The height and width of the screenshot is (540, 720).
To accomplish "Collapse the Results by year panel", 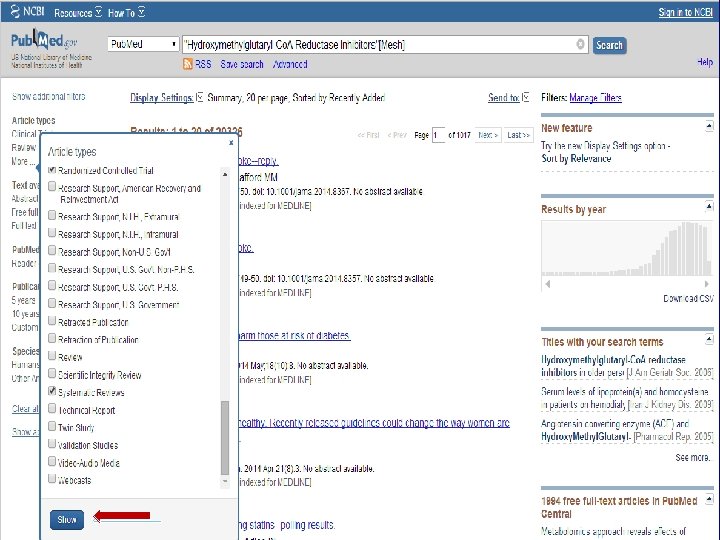I will 709,207.
